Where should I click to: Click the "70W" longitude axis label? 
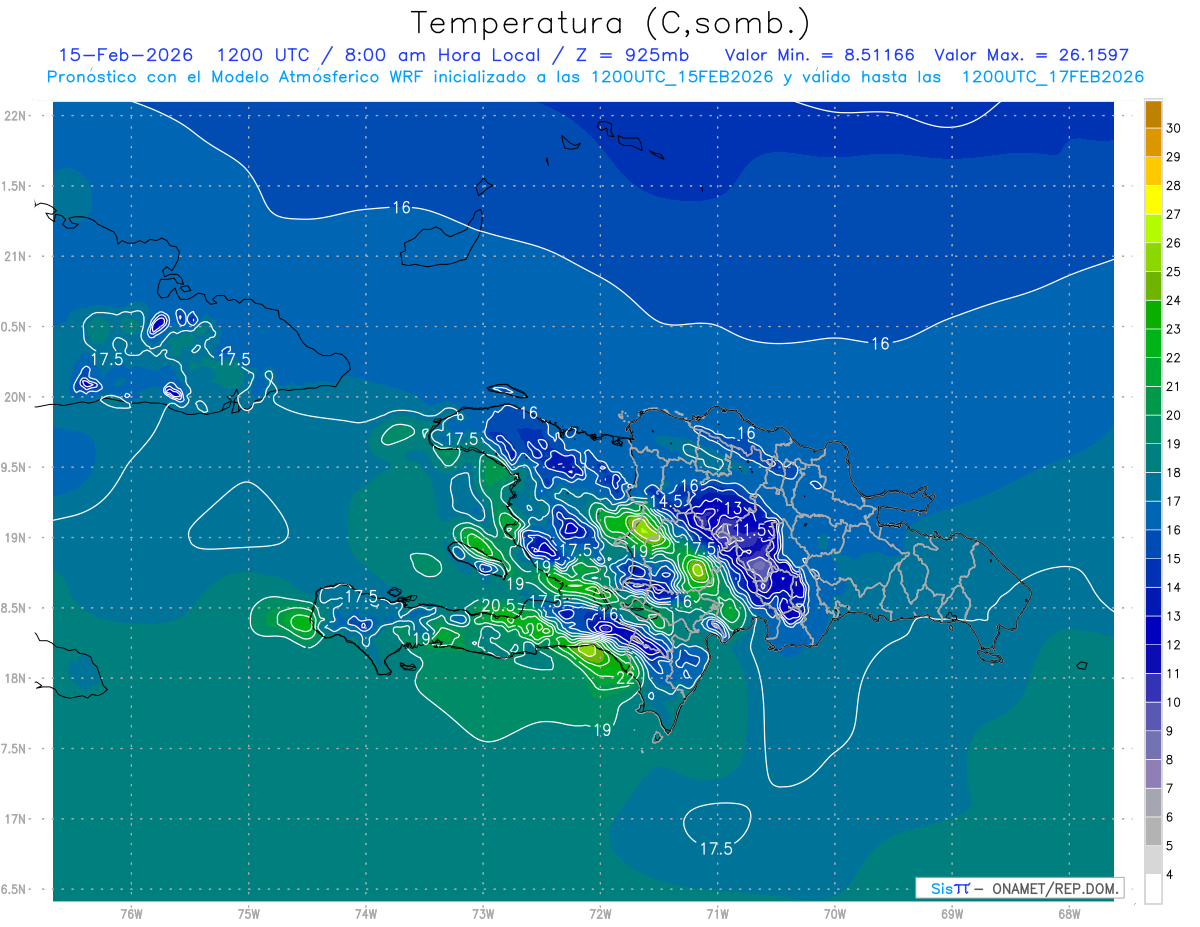[835, 913]
